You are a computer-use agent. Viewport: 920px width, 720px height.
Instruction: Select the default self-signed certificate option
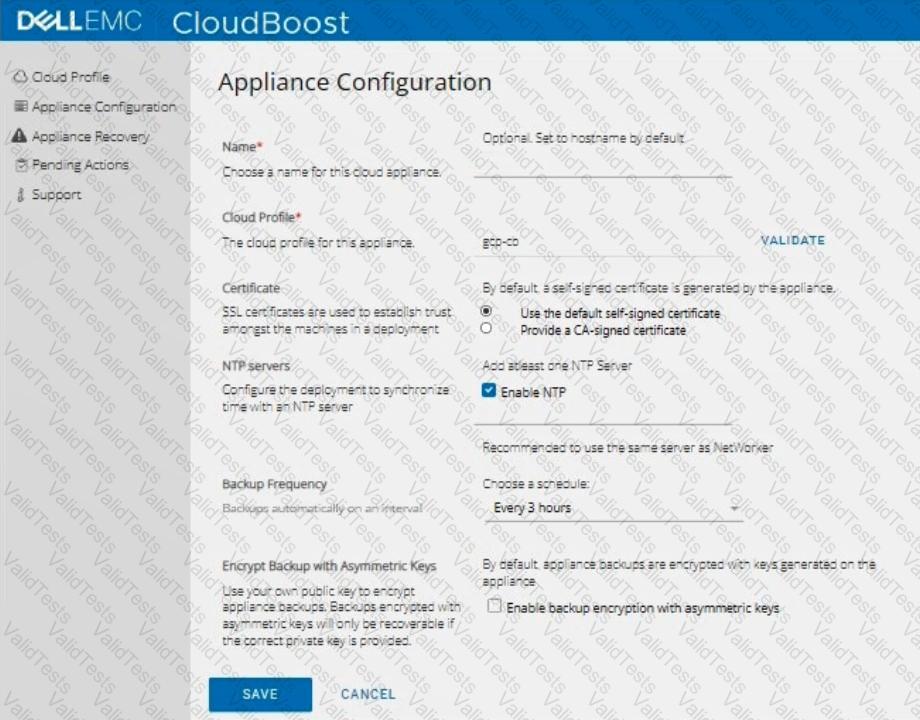[487, 312]
